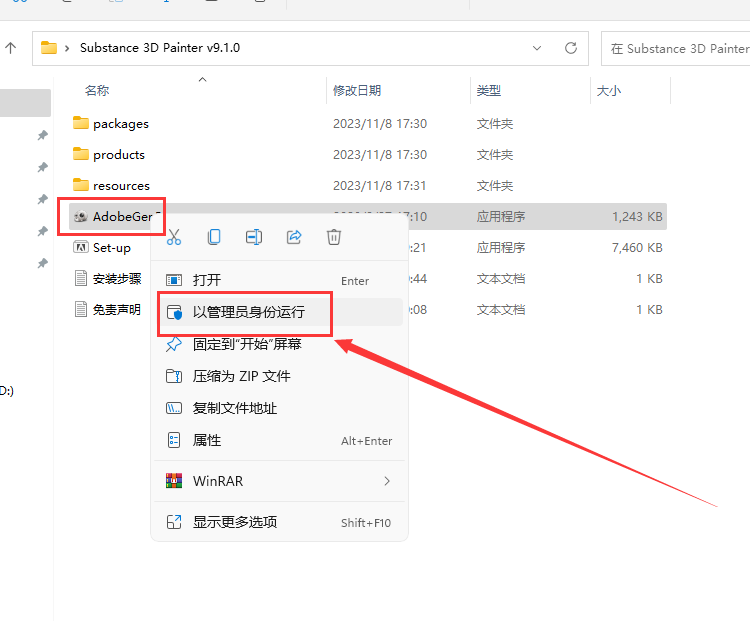
Task: Click the Refresh button in address bar
Action: point(571,48)
